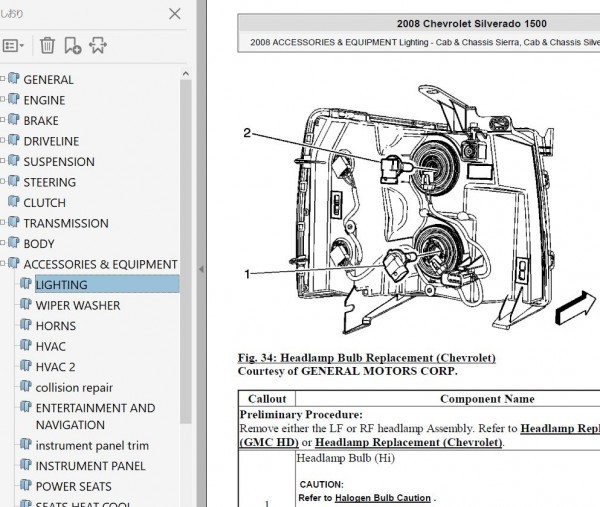This screenshot has height=507, width=600.
Task: Collapse the ACCESSORIES & EQUIPMENT bookmark
Action: point(3,264)
